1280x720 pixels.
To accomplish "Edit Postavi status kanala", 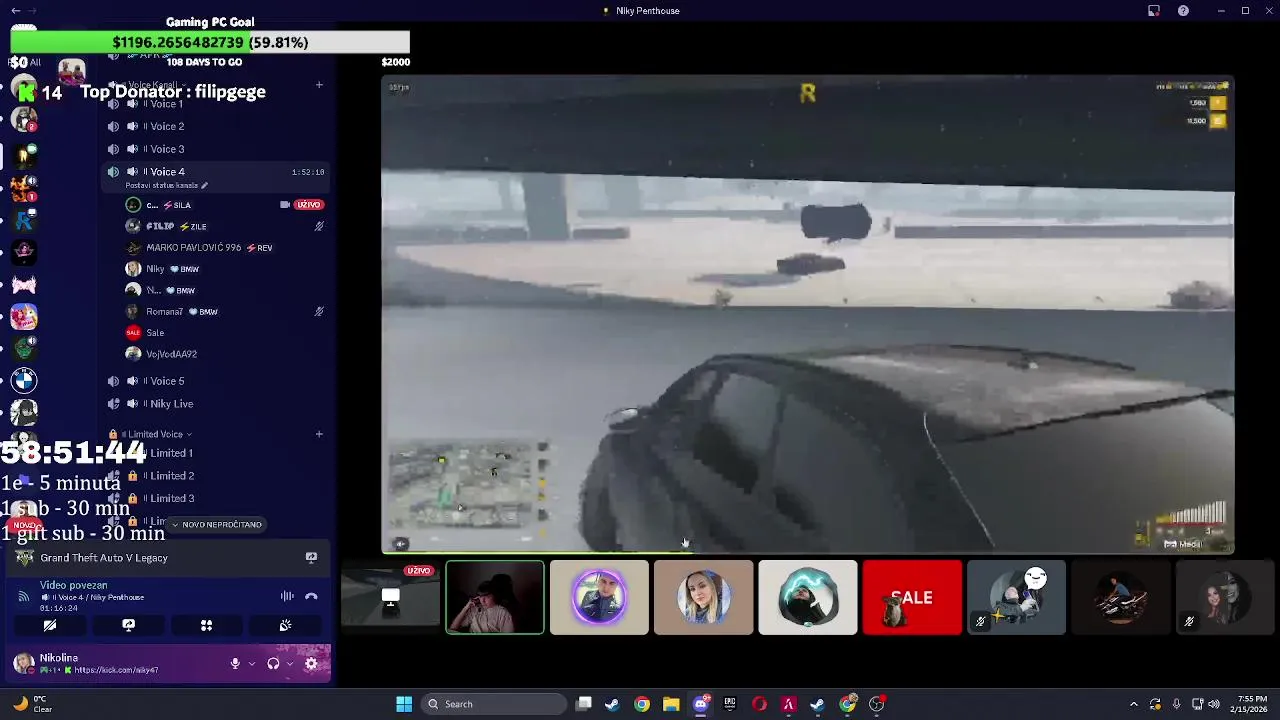I will (x=166, y=186).
